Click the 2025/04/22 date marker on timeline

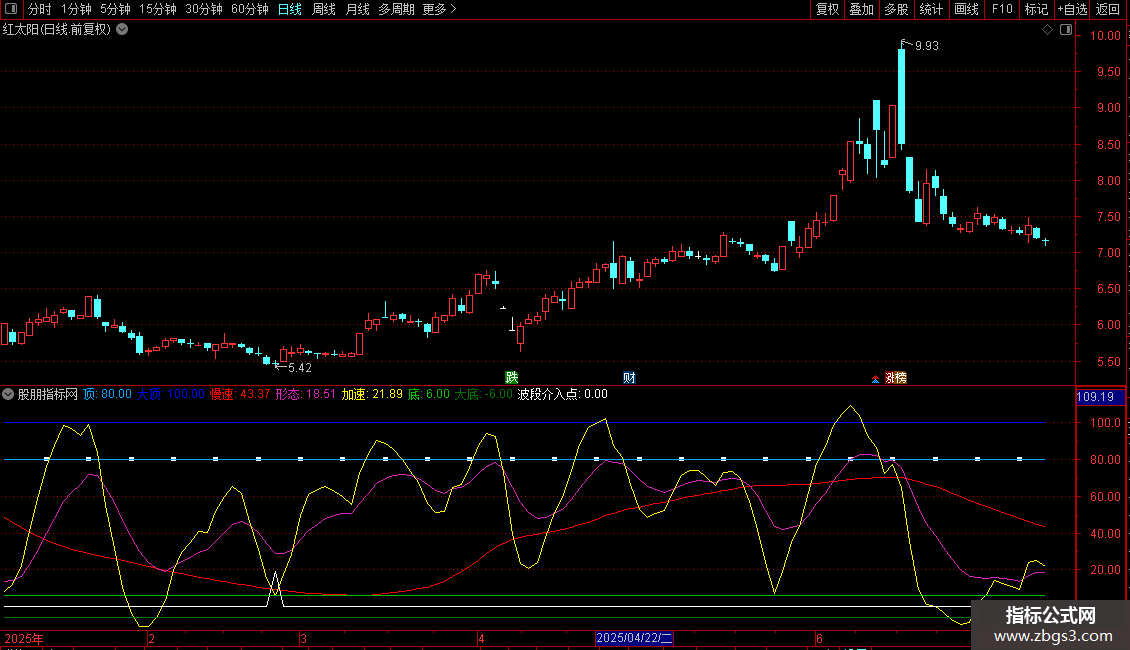click(x=635, y=638)
